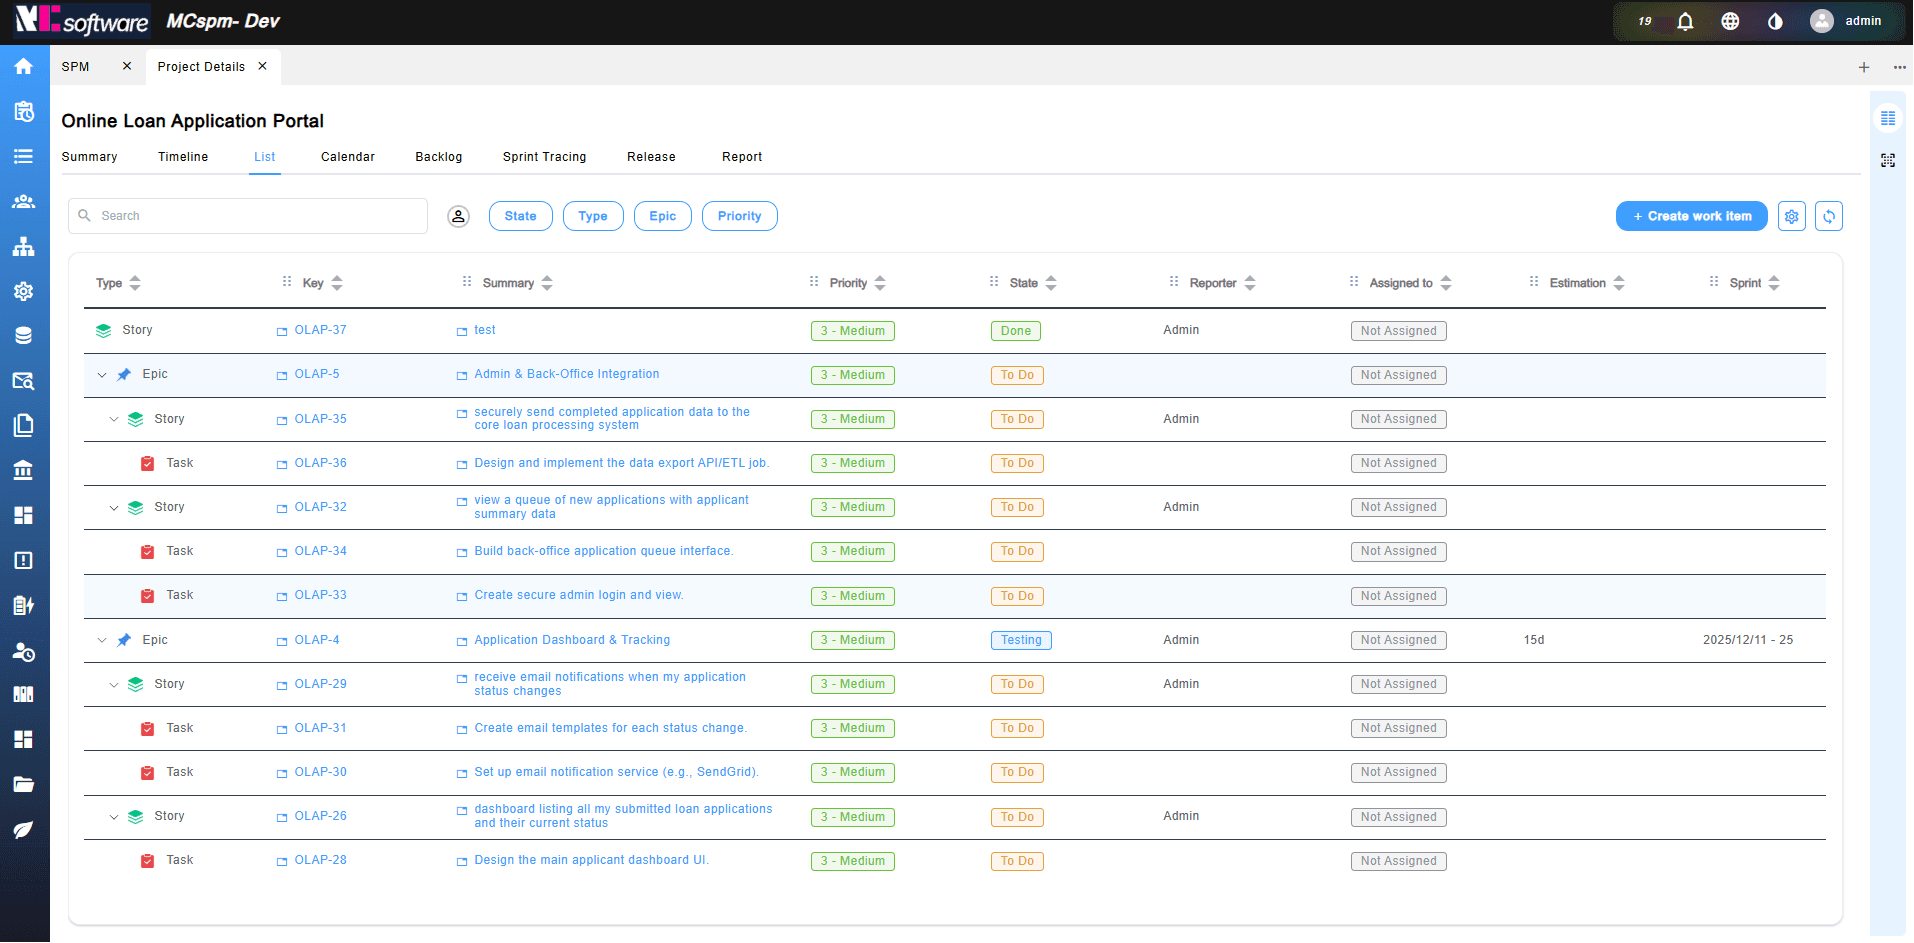
Task: Open Create secure admin login summary
Action: [x=579, y=595]
